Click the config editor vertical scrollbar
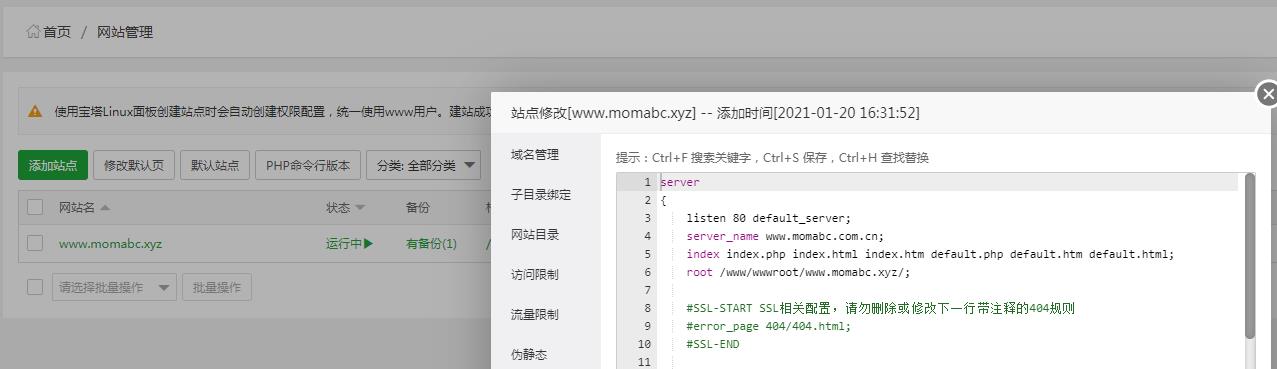 [1249, 255]
